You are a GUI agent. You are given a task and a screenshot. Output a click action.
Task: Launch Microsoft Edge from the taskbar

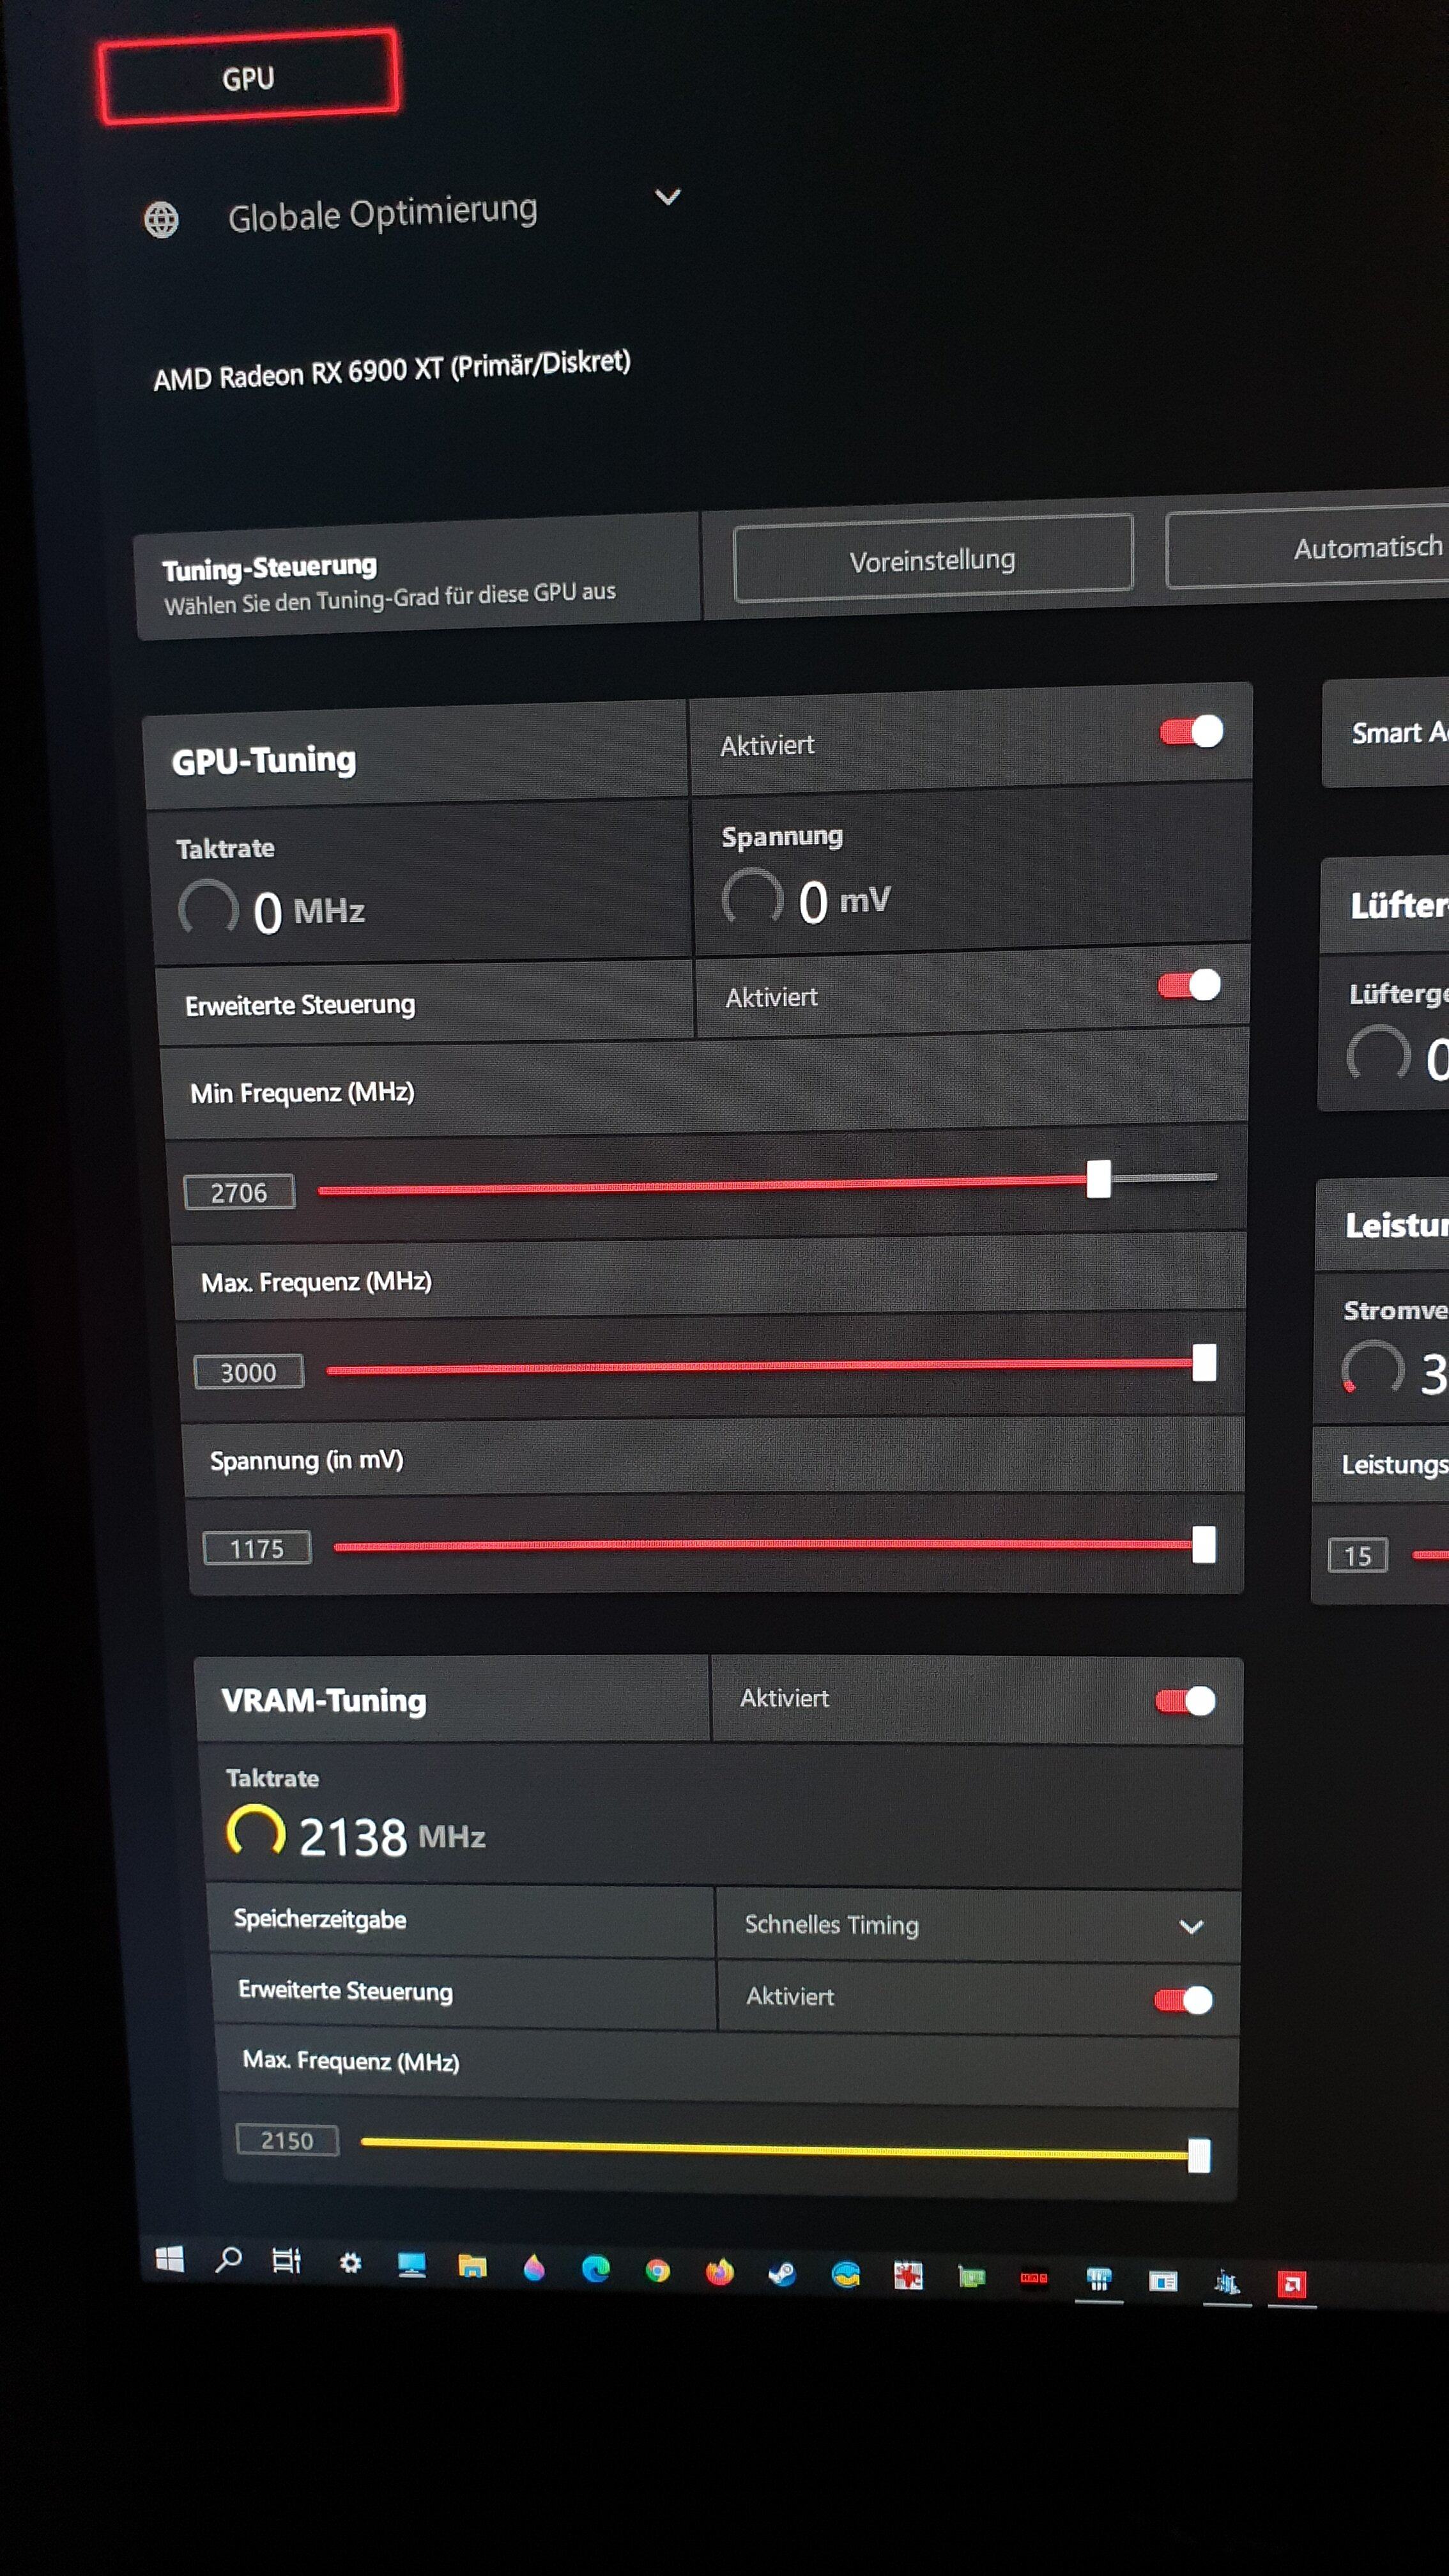click(x=596, y=2268)
